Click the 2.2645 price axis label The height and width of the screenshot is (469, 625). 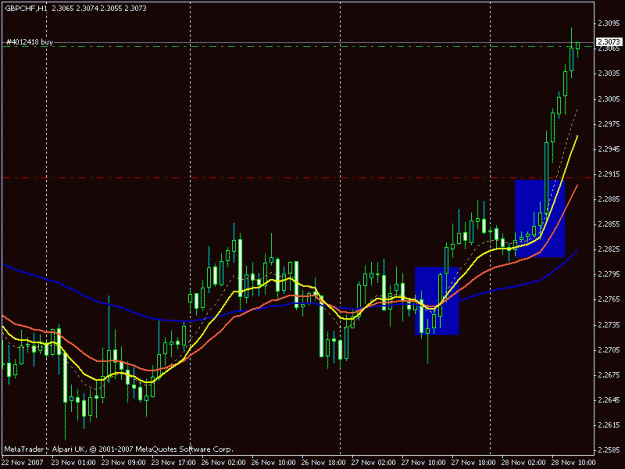point(609,400)
